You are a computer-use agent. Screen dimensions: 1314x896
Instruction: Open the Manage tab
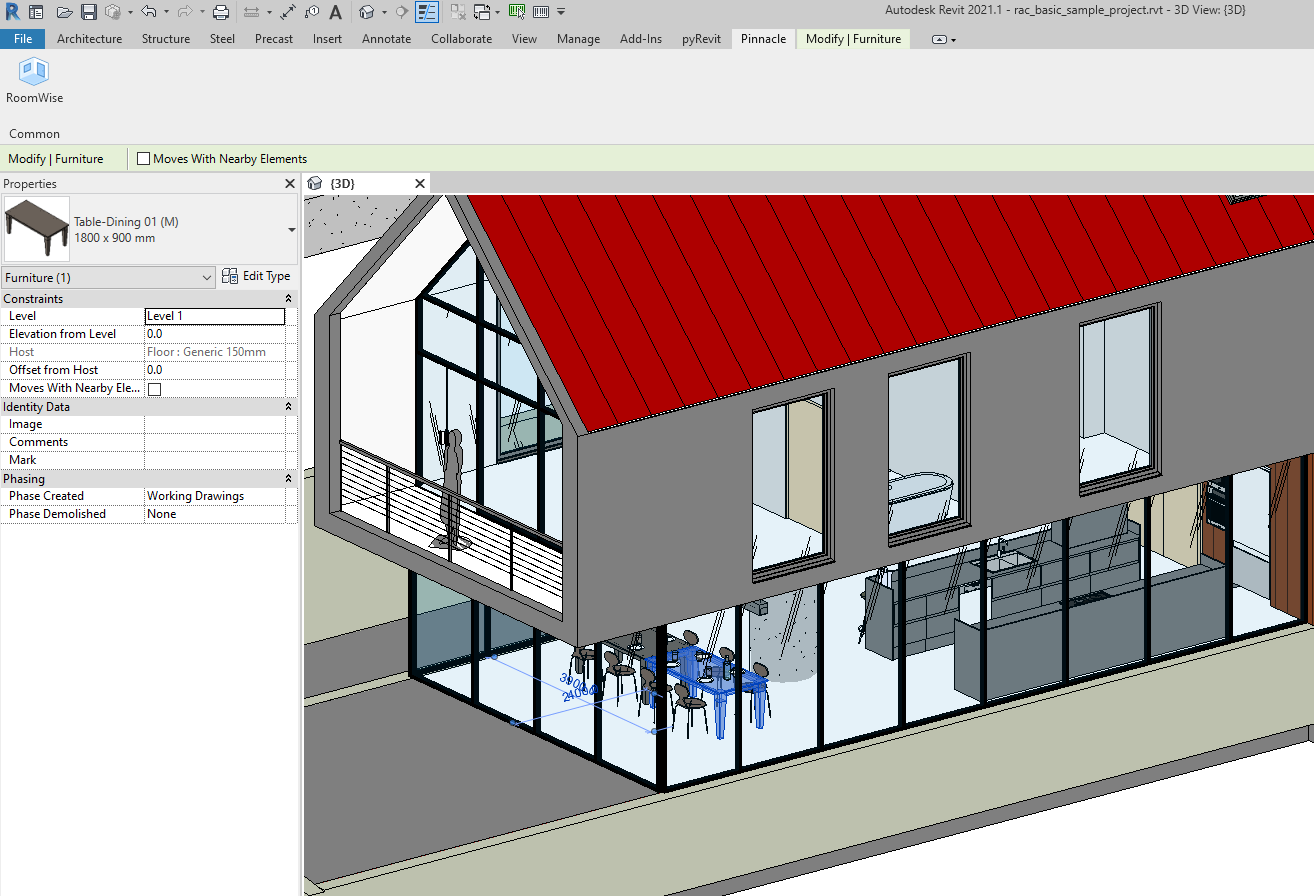[x=578, y=39]
